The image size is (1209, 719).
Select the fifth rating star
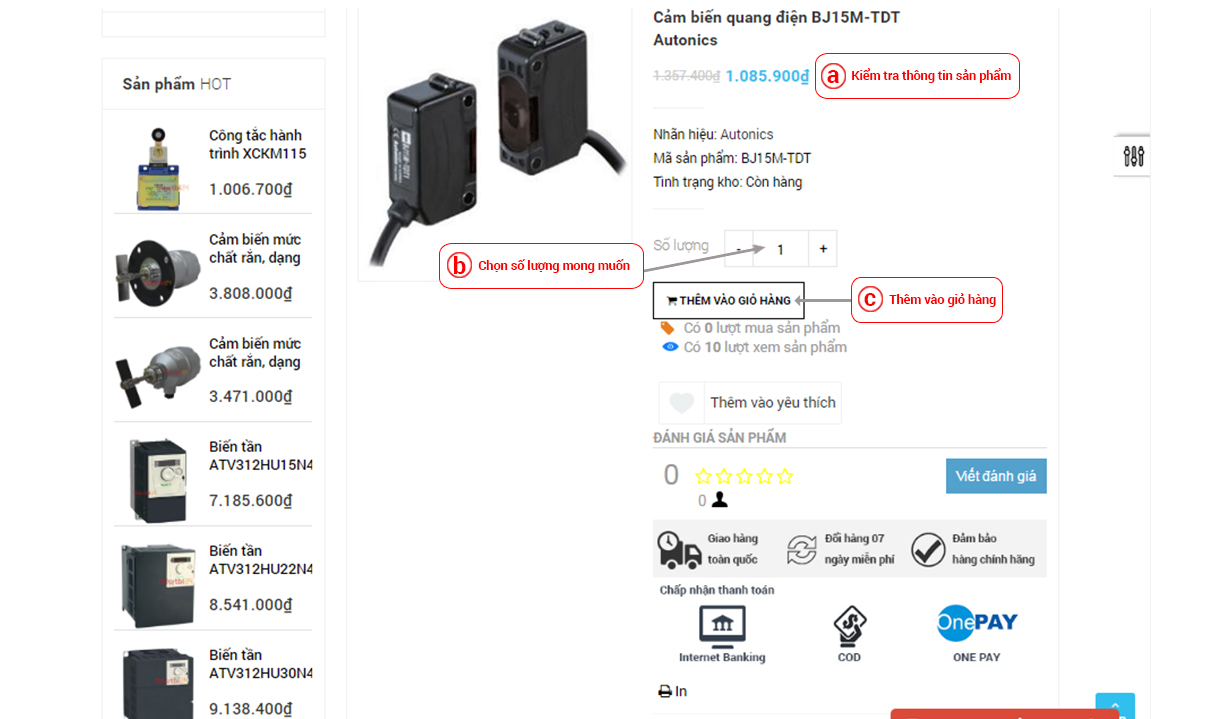tap(785, 476)
